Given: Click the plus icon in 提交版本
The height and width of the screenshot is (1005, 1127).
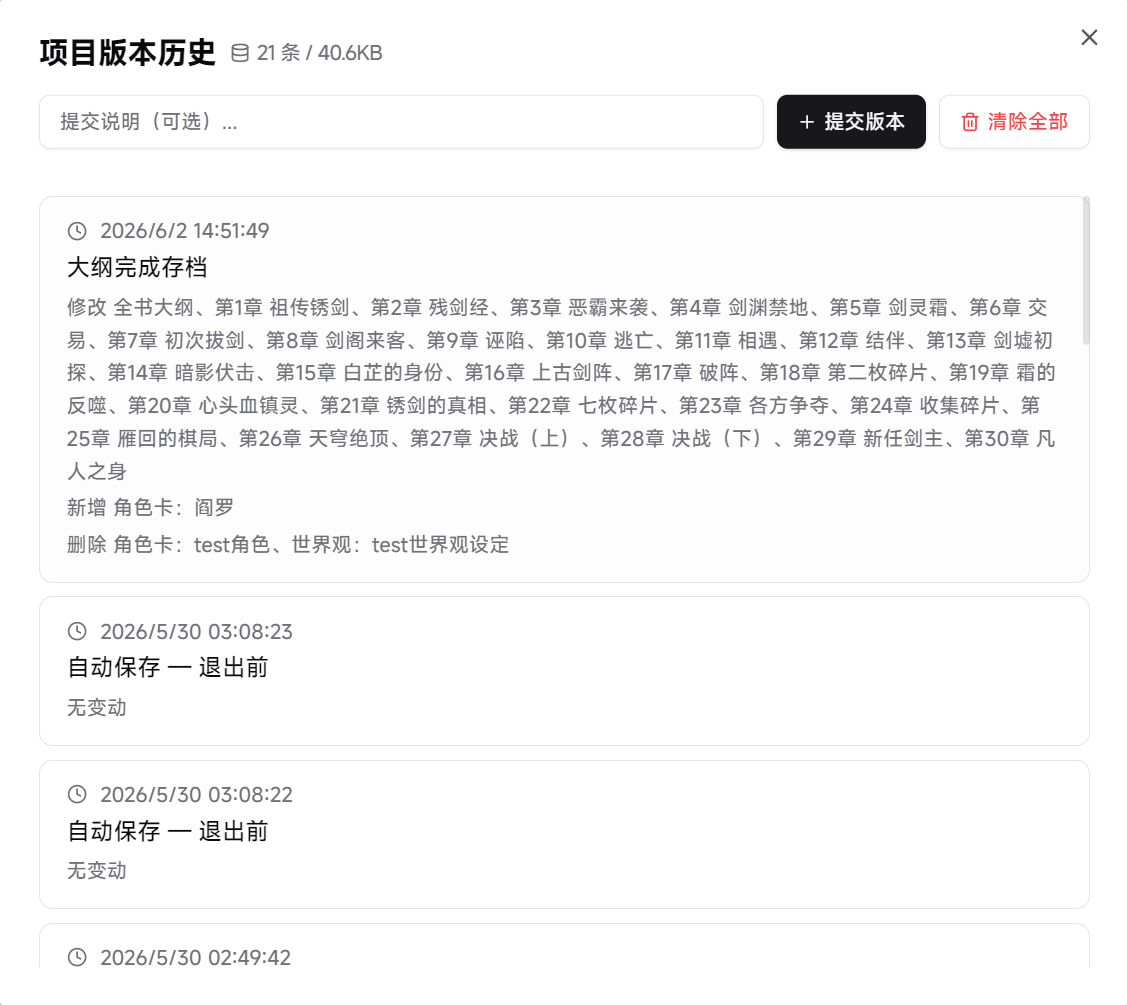Looking at the screenshot, I should click(x=807, y=122).
